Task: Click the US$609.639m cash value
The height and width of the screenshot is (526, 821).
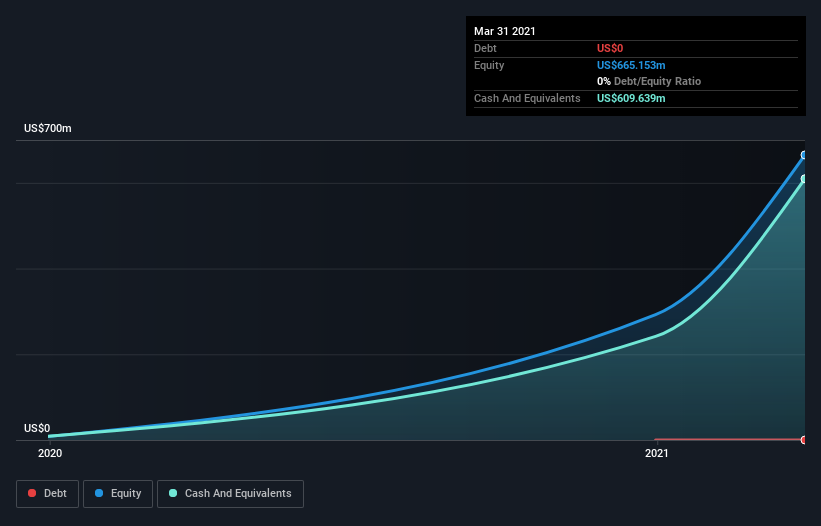Action: (631, 98)
